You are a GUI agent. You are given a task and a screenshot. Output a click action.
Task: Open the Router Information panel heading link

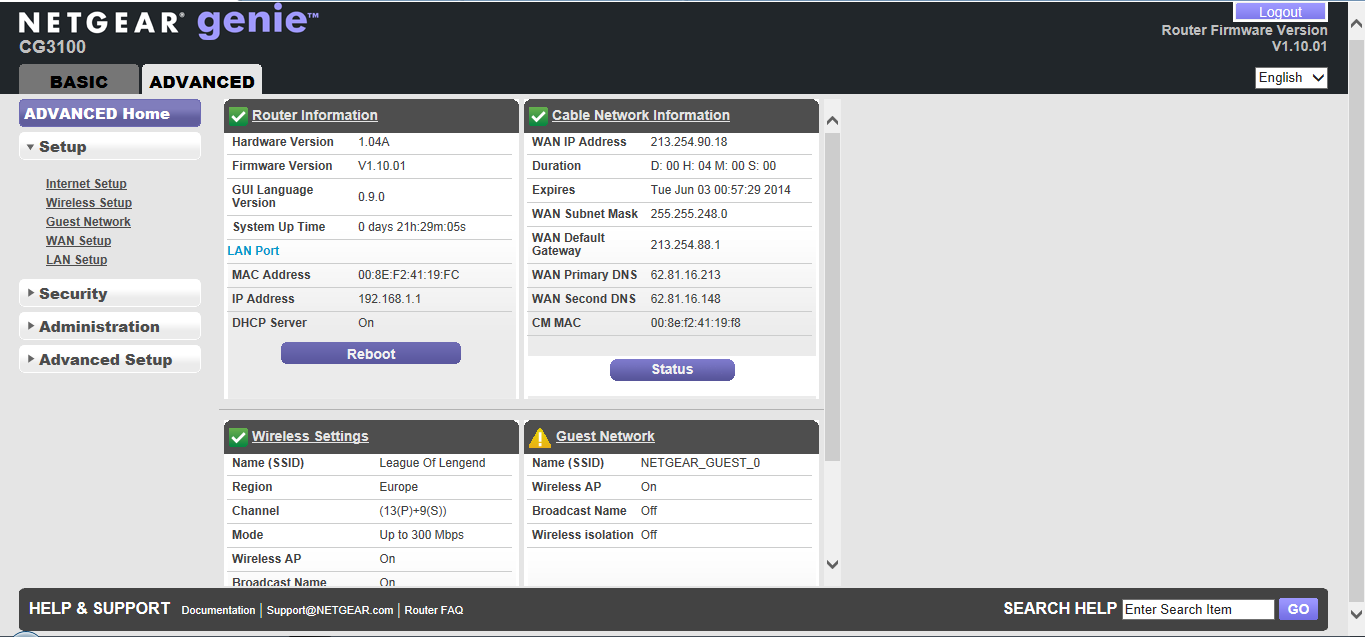(x=315, y=116)
